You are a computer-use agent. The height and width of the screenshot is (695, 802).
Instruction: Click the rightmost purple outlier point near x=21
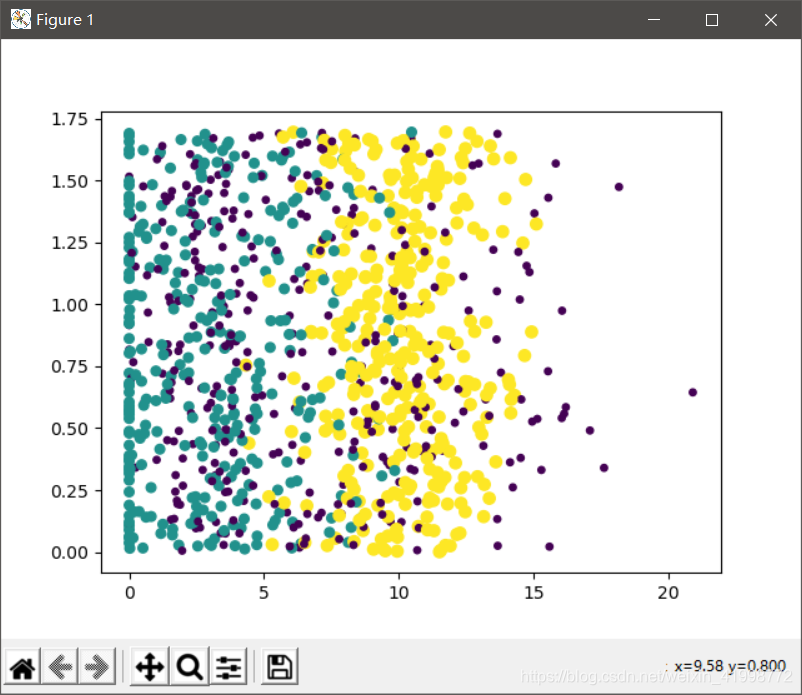[x=693, y=392]
